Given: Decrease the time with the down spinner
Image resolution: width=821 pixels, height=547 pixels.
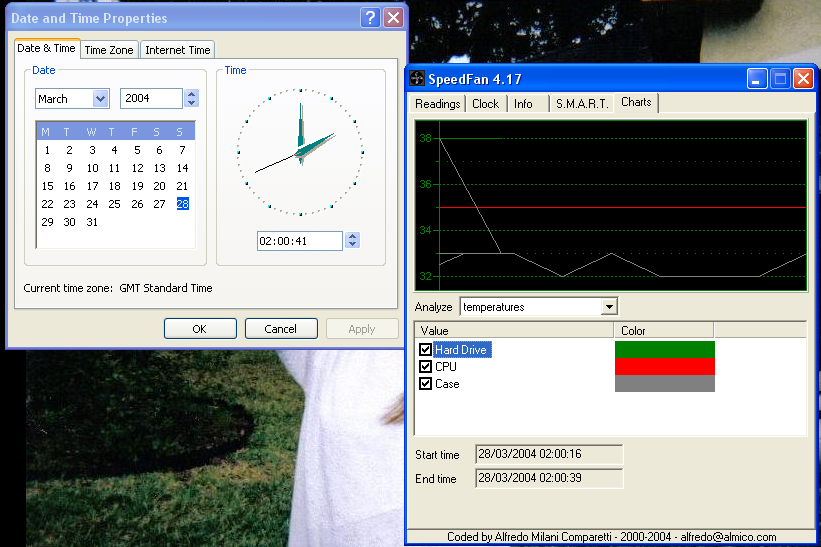Looking at the screenshot, I should point(352,245).
